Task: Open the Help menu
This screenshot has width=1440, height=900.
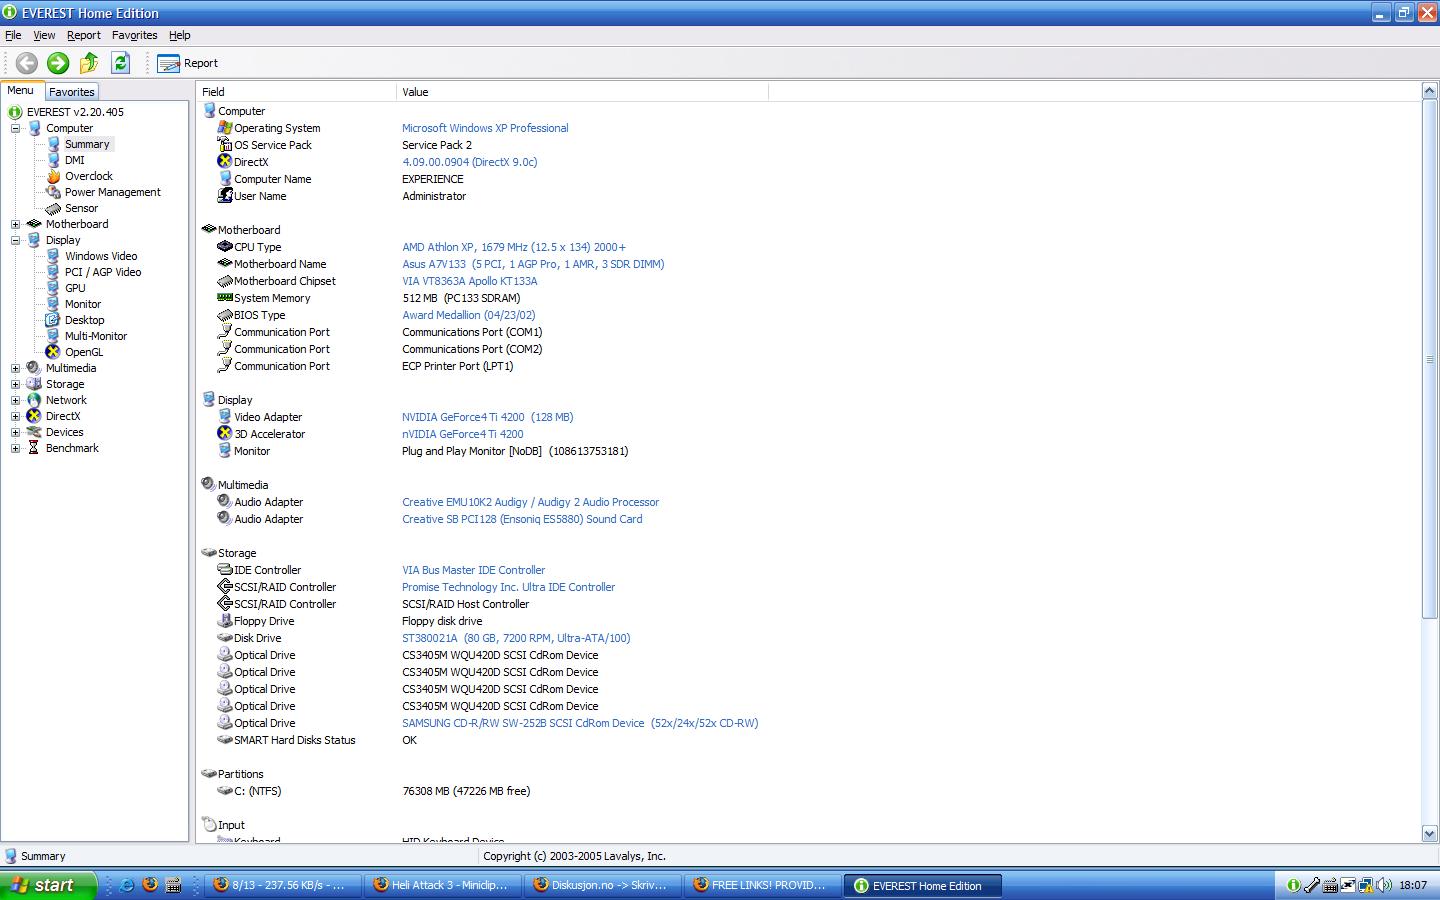Action: coord(179,35)
